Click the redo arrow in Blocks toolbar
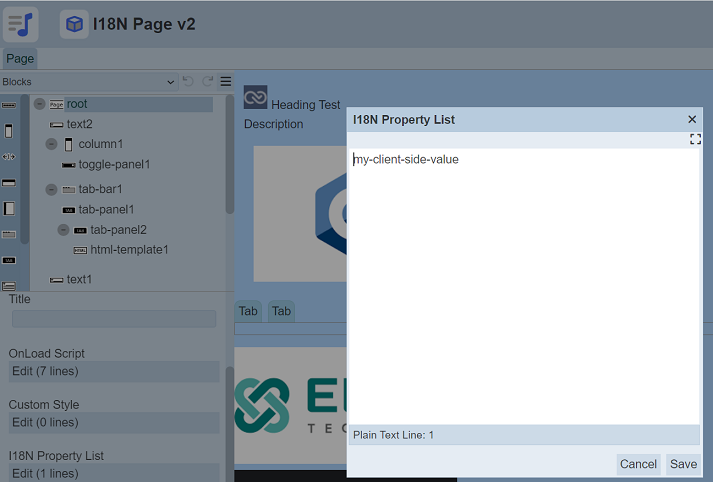 (x=208, y=82)
